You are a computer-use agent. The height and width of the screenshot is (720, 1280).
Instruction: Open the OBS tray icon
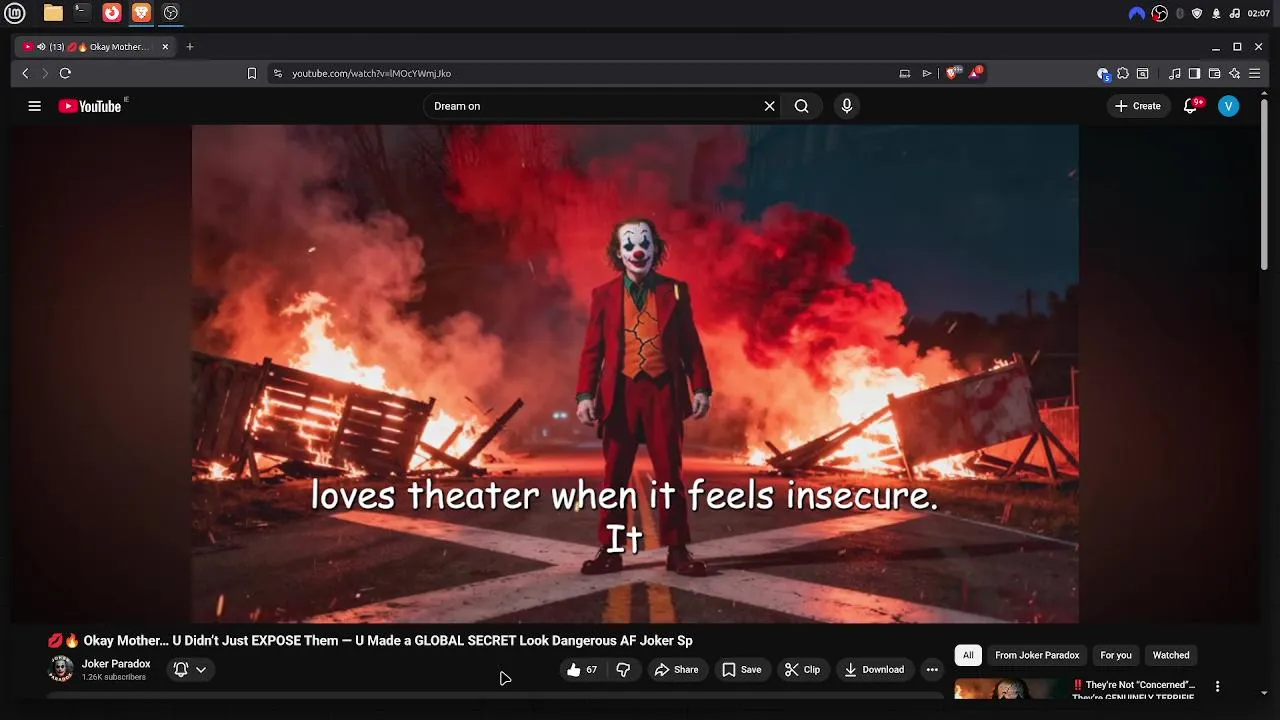[1160, 13]
